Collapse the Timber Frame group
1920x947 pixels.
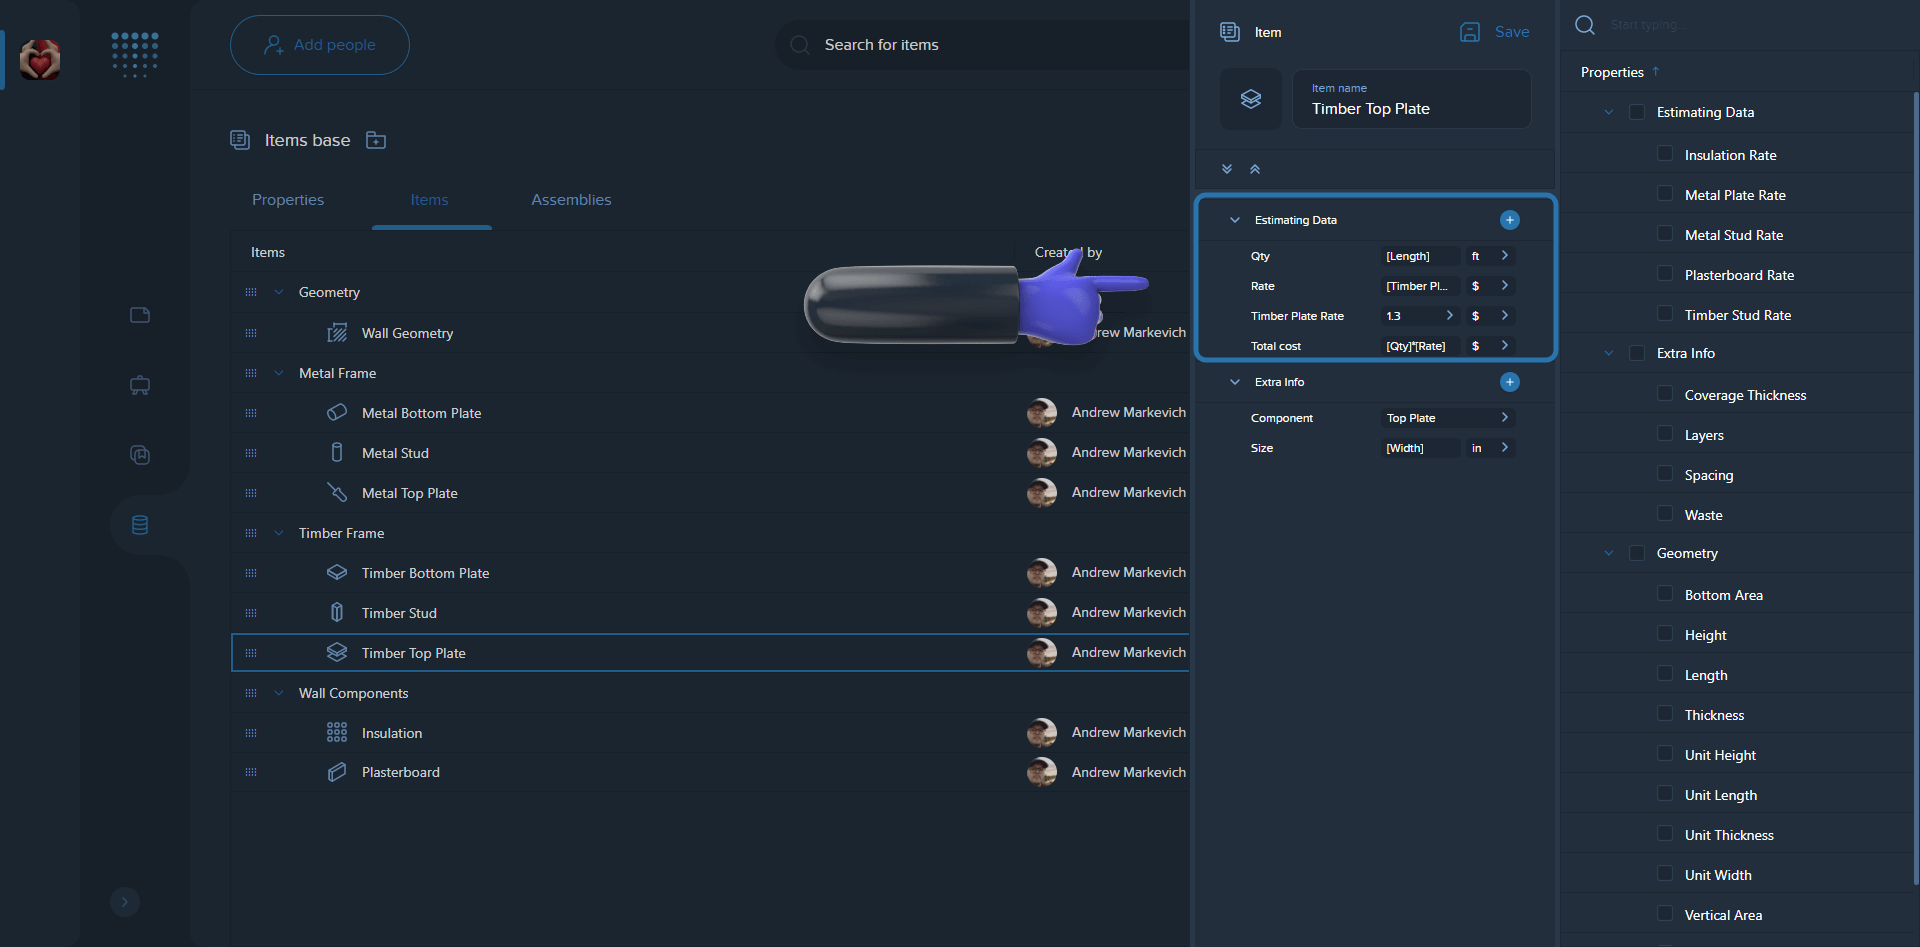[279, 533]
